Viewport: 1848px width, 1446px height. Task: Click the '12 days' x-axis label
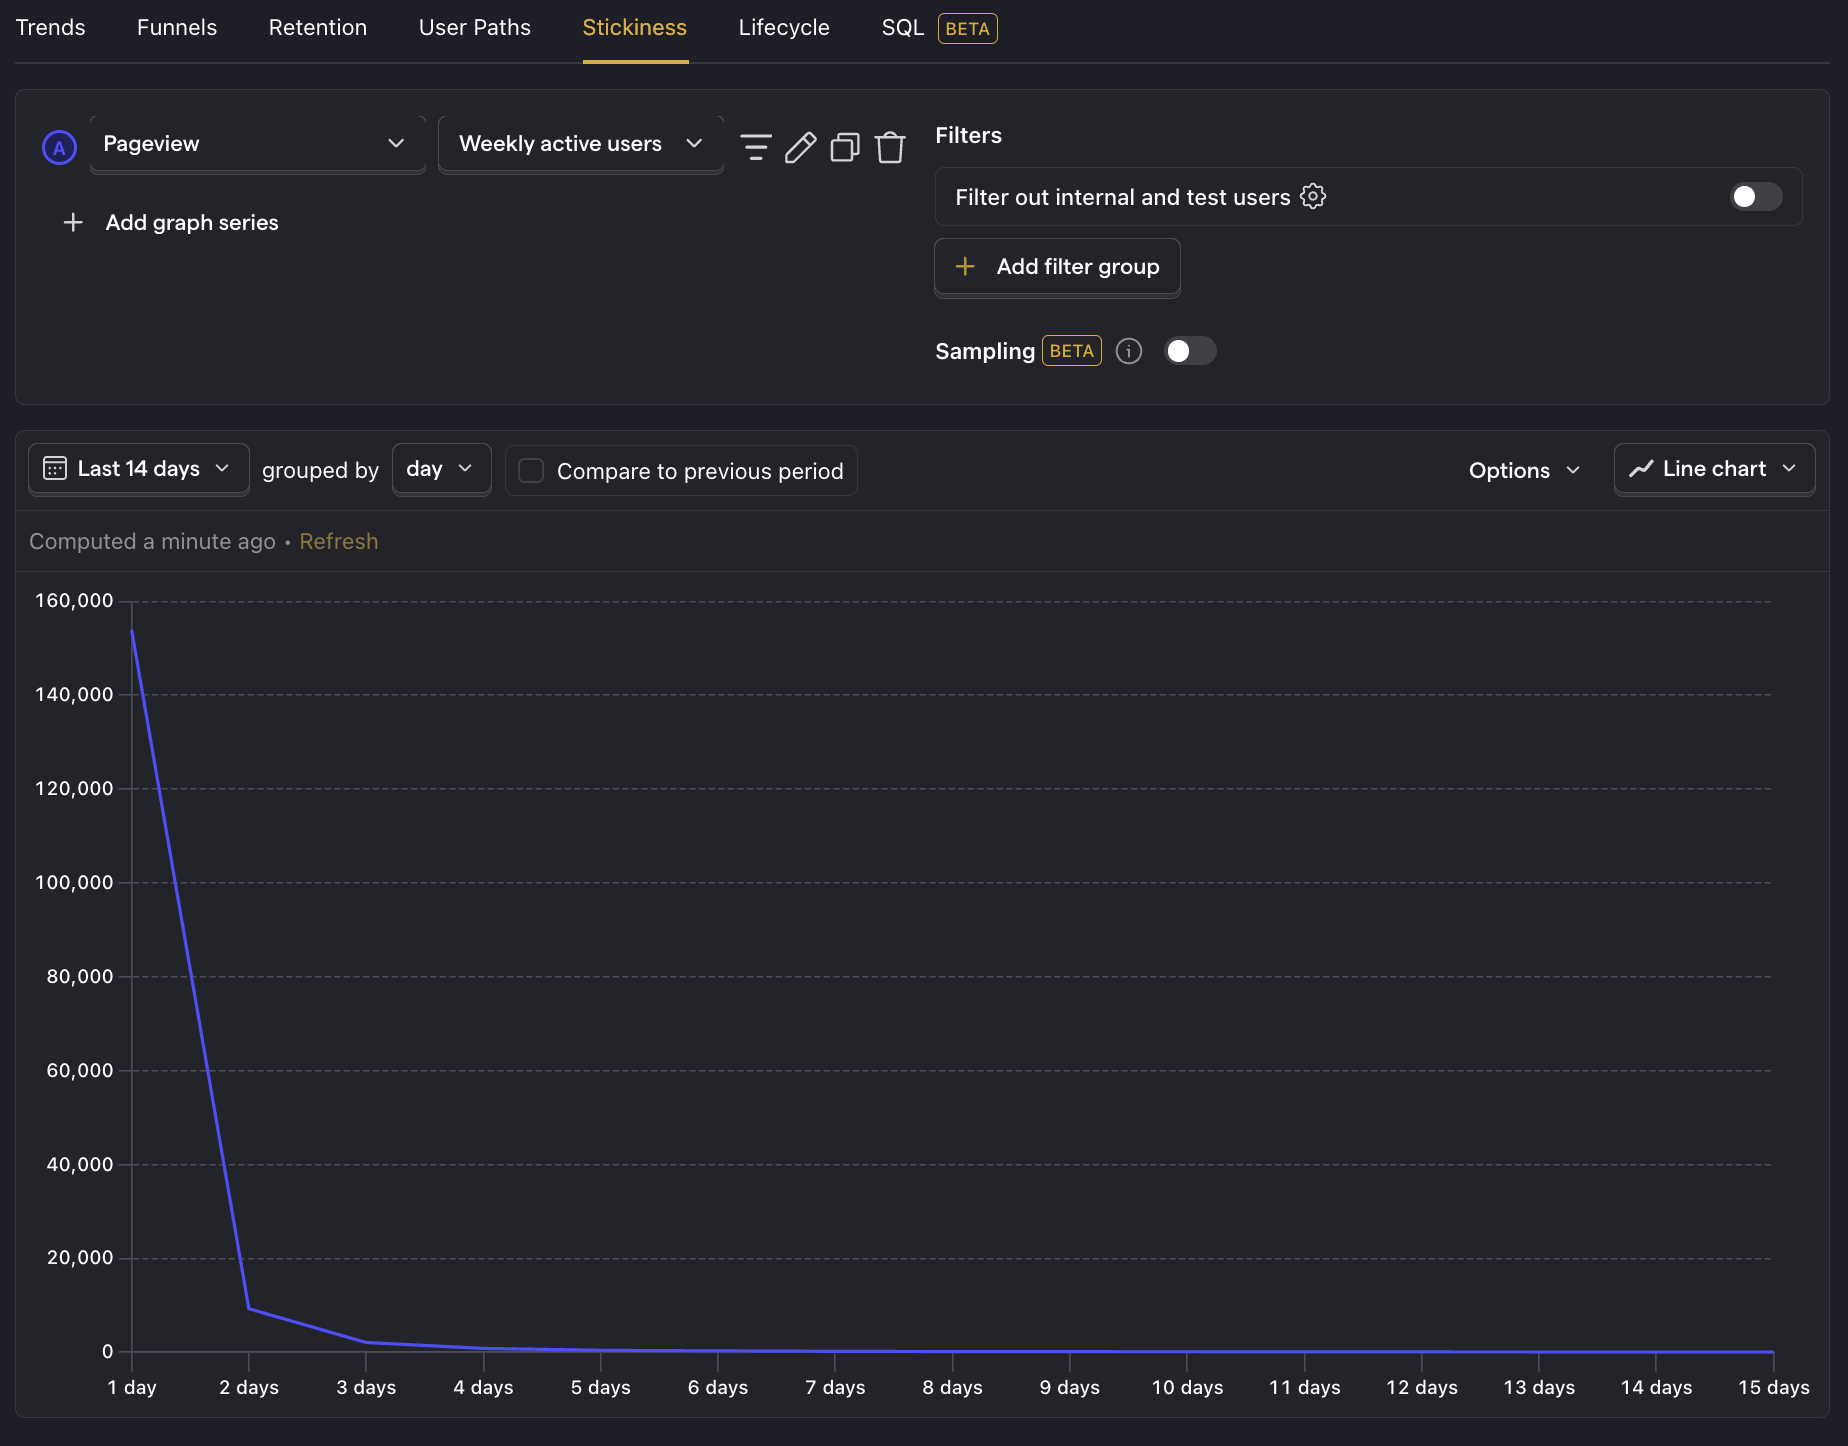(x=1422, y=1387)
